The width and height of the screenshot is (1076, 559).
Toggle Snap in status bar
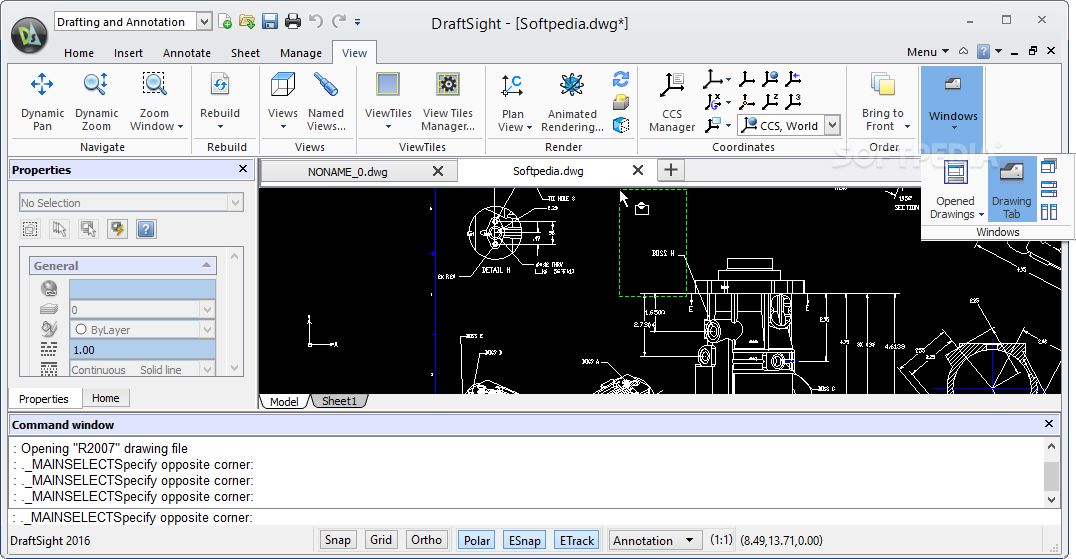tap(338, 540)
